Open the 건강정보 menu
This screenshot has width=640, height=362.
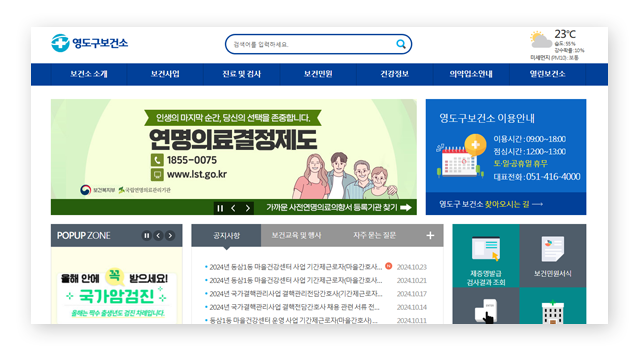click(395, 74)
